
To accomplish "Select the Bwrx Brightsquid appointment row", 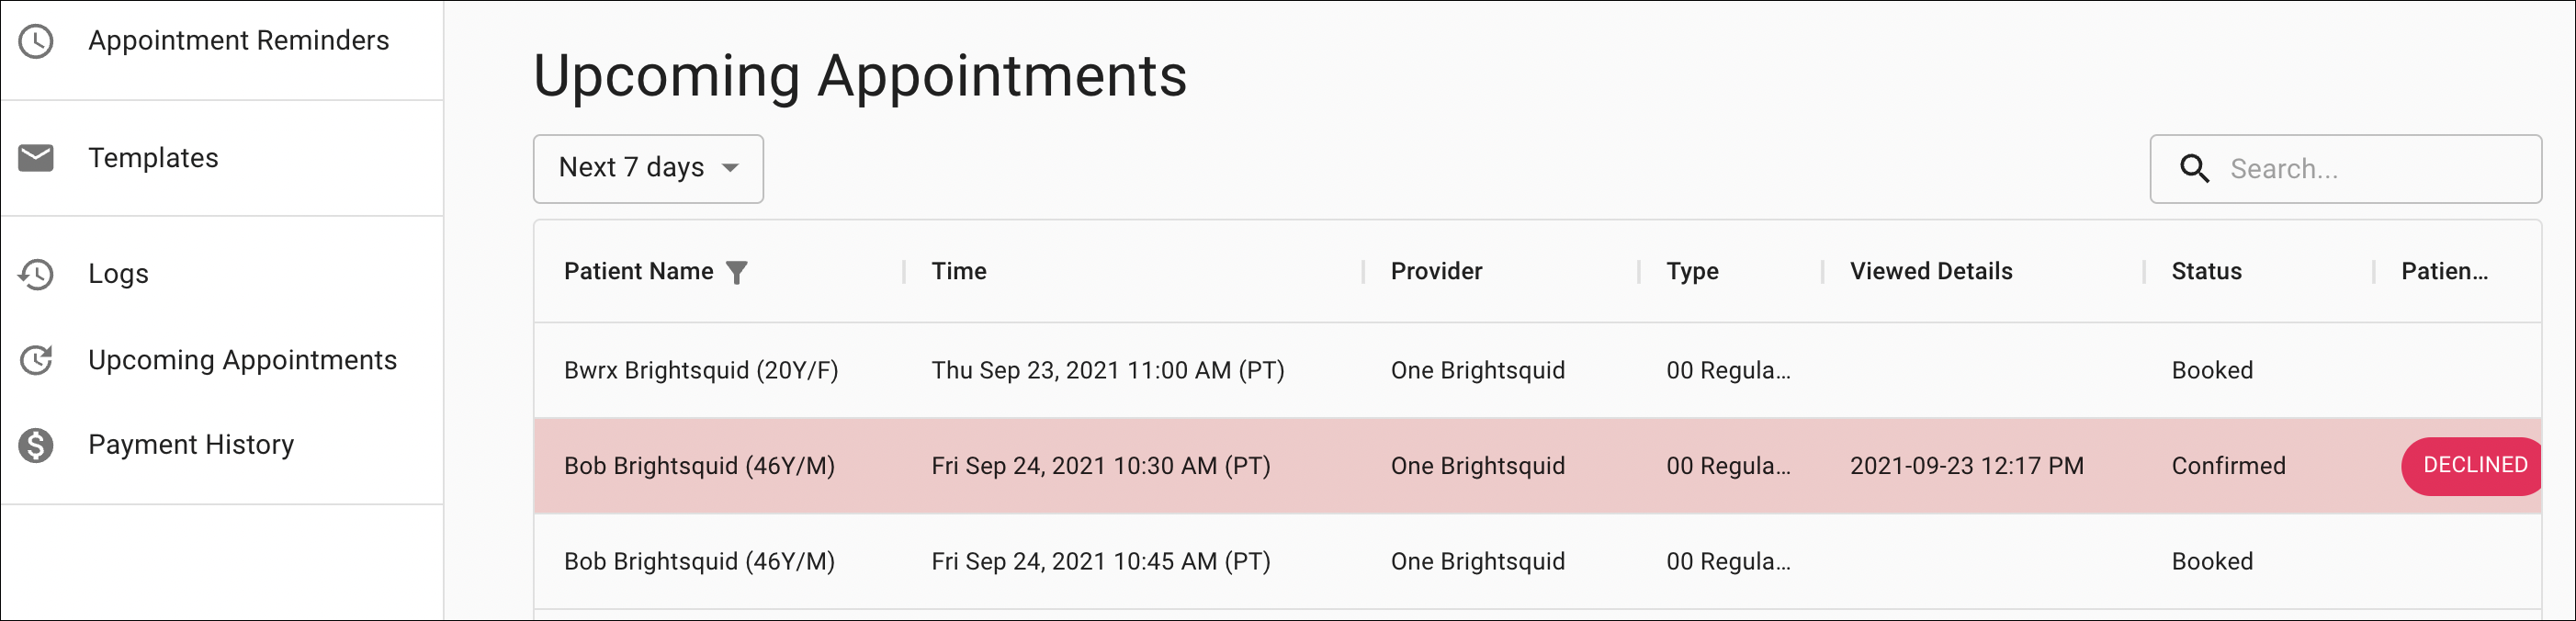I will 1537,370.
